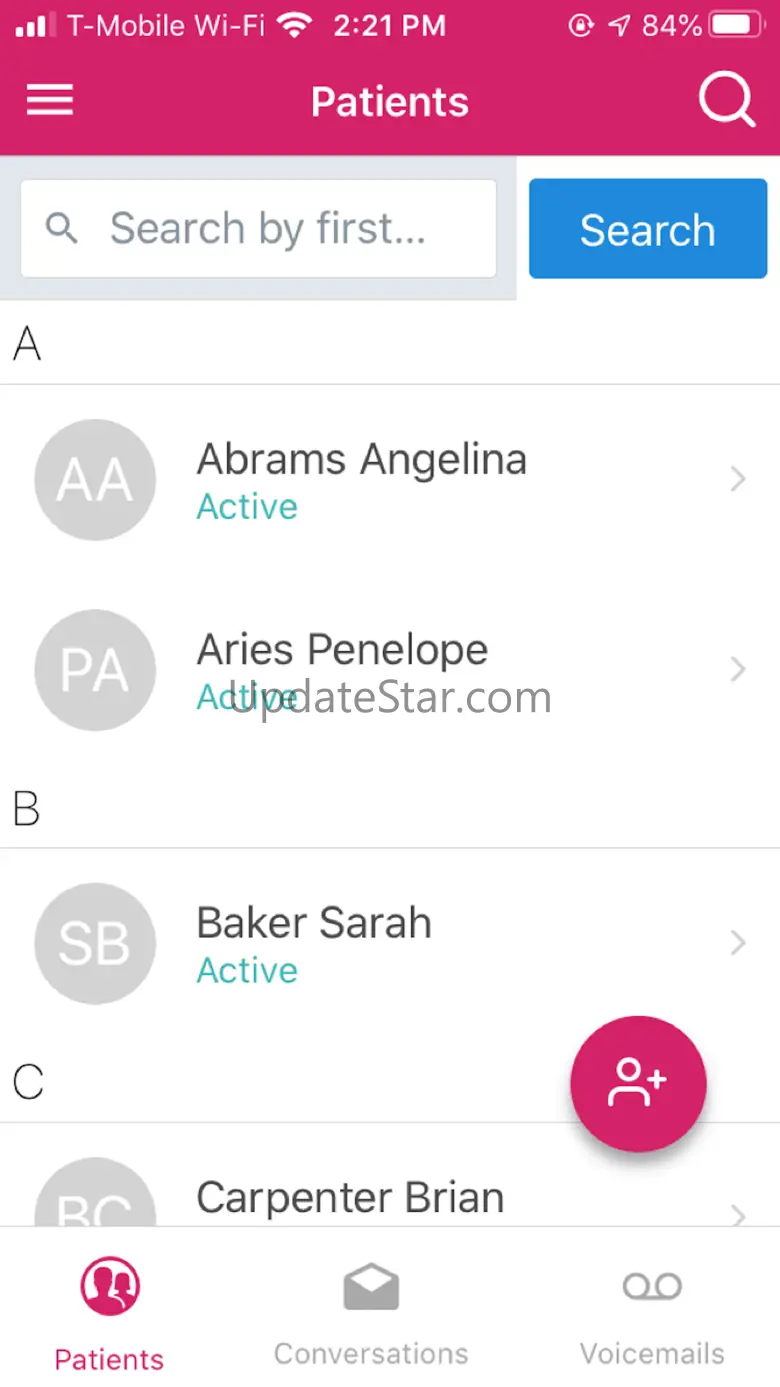Tap the AA avatar for Abrams Angelina
Image resolution: width=780 pixels, height=1387 pixels.
[x=95, y=480]
